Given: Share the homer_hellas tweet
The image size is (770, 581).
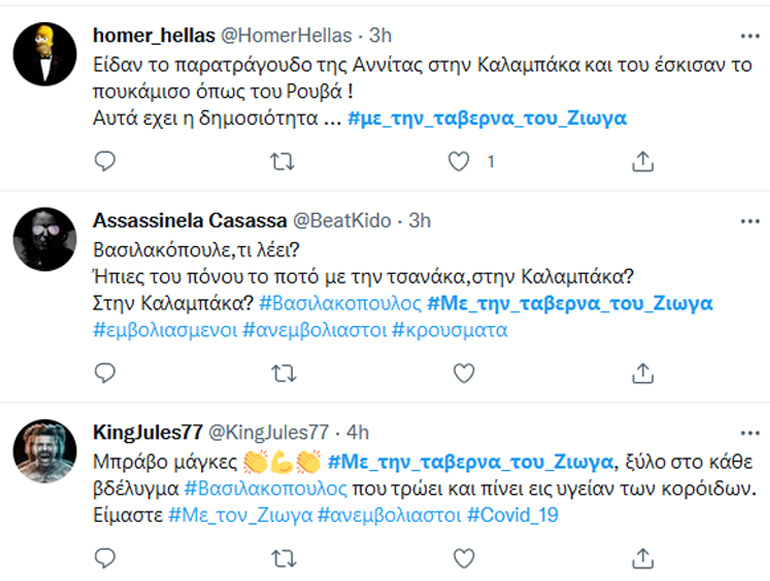Looking at the screenshot, I should click(x=644, y=161).
